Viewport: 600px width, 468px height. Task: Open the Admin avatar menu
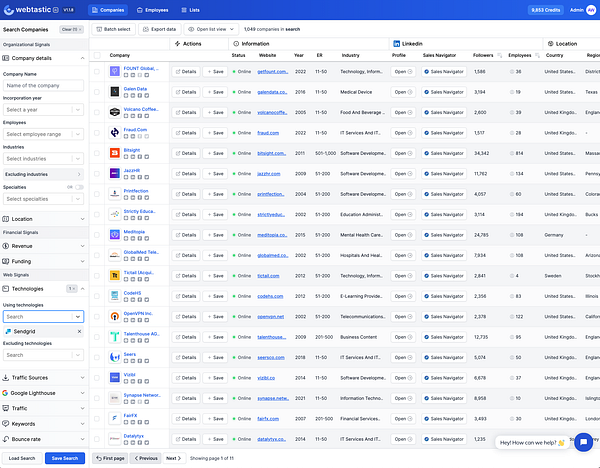tap(591, 9)
